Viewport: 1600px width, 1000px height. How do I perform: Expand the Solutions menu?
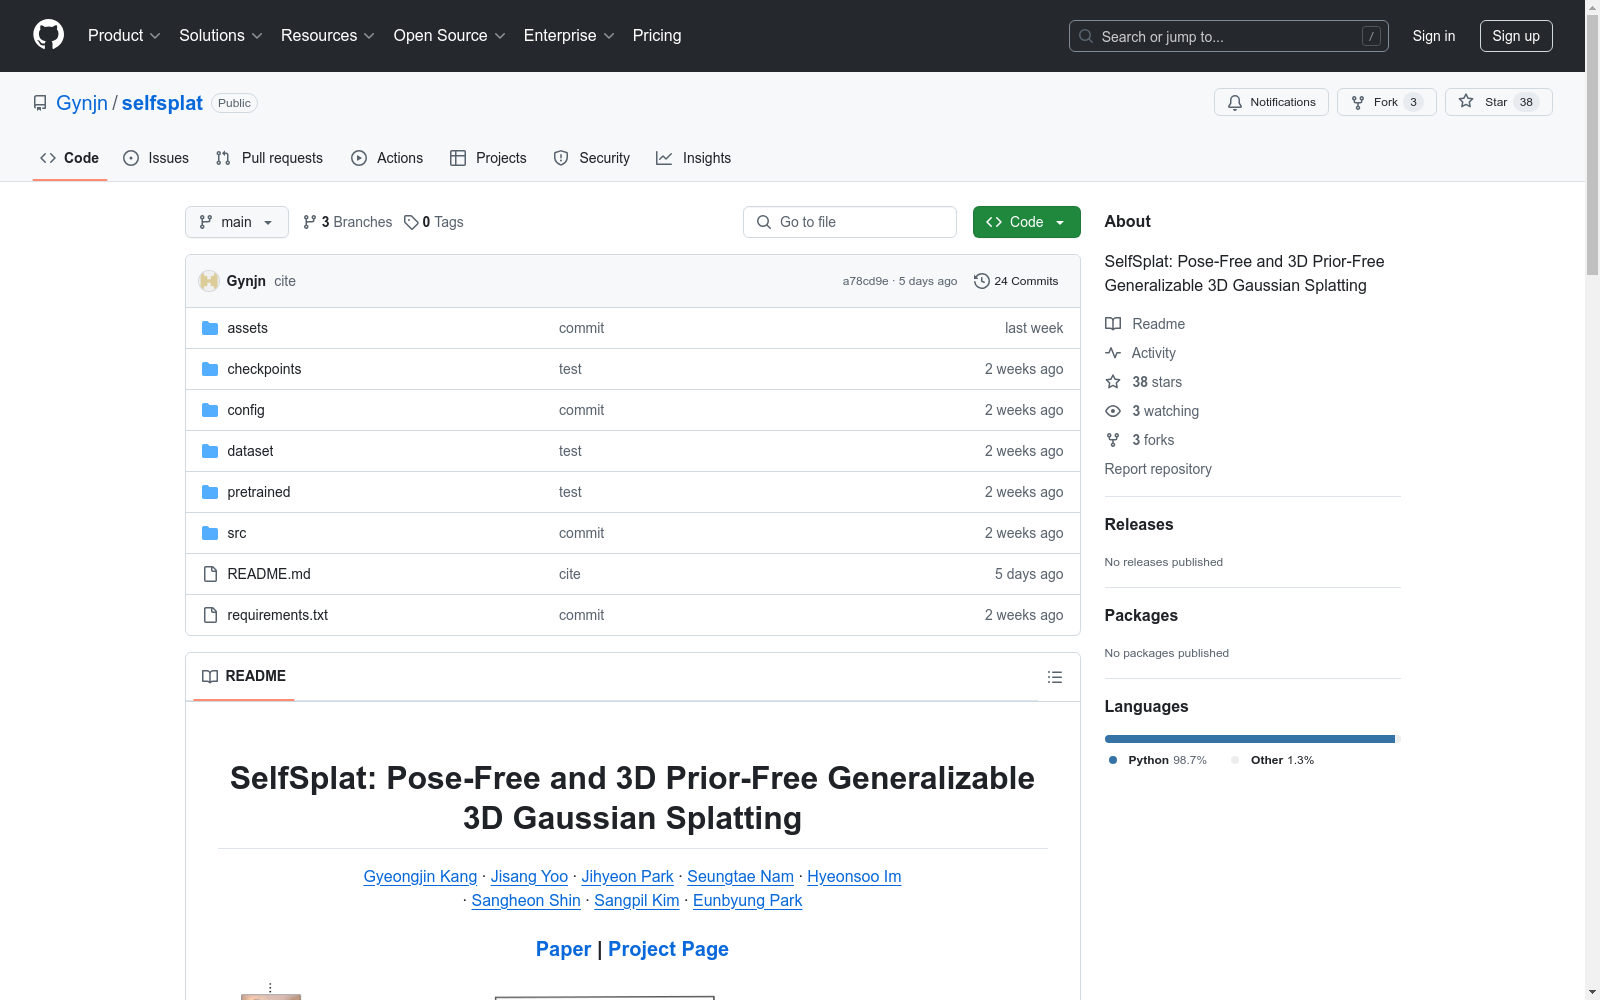click(x=221, y=36)
